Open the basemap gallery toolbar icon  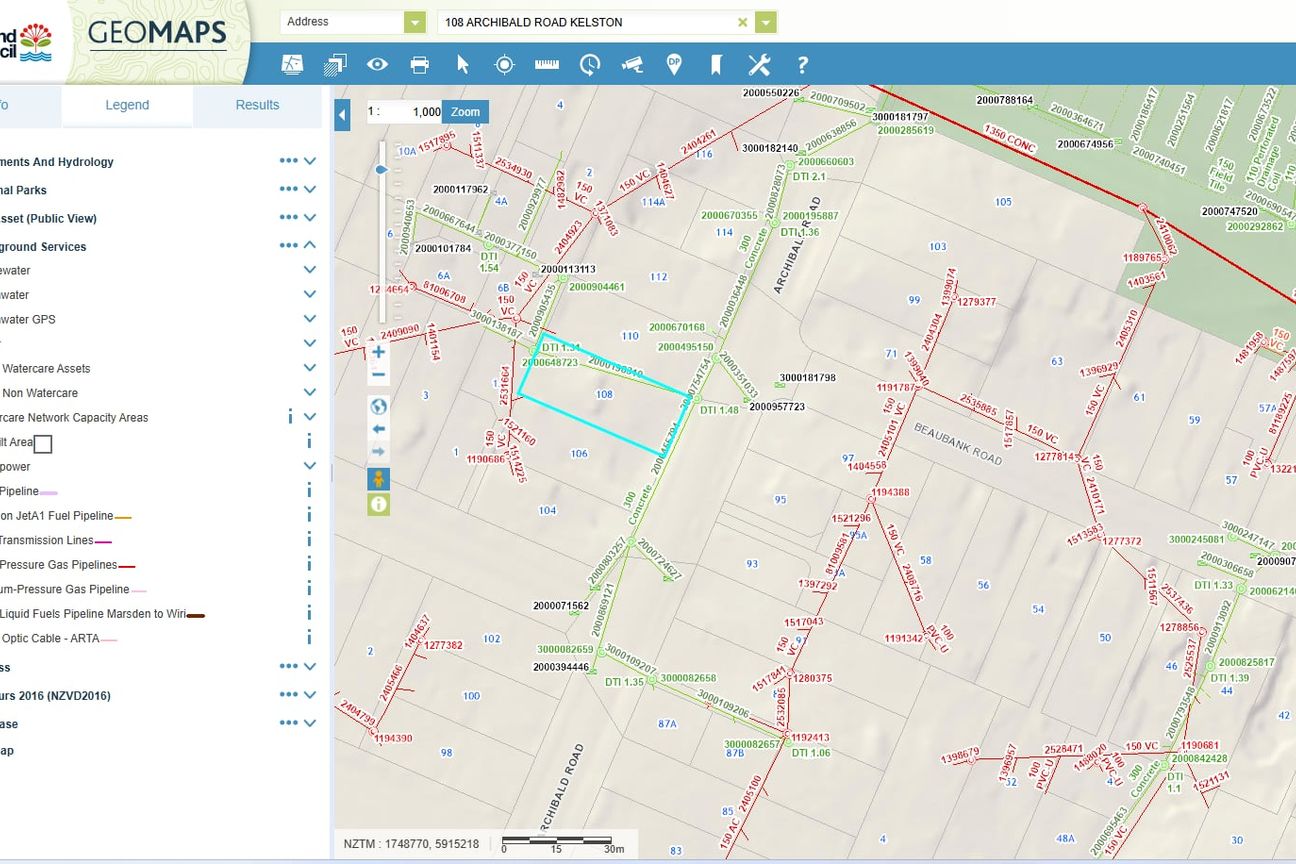292,65
